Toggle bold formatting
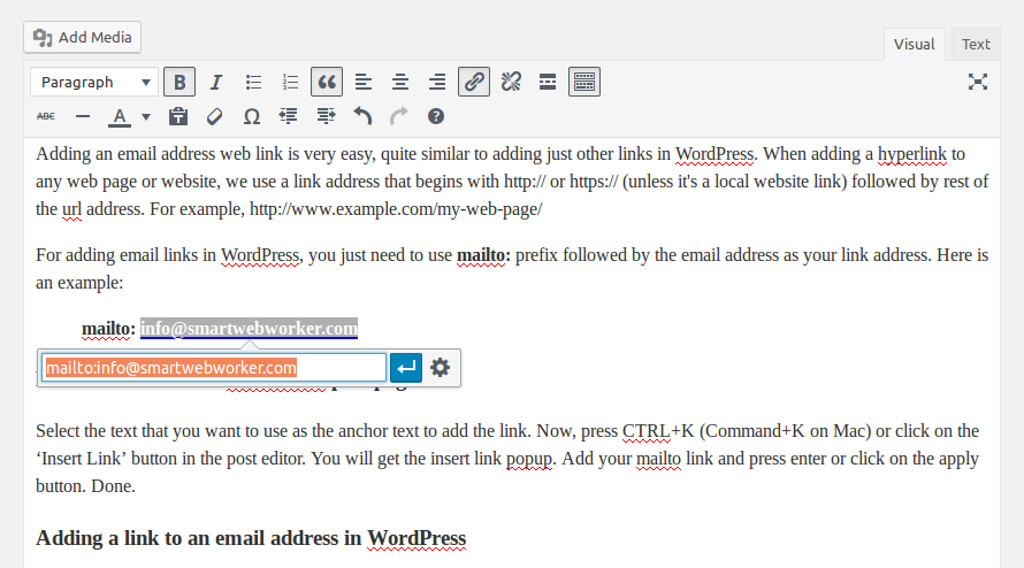Image resolution: width=1024 pixels, height=568 pixels. (x=180, y=82)
